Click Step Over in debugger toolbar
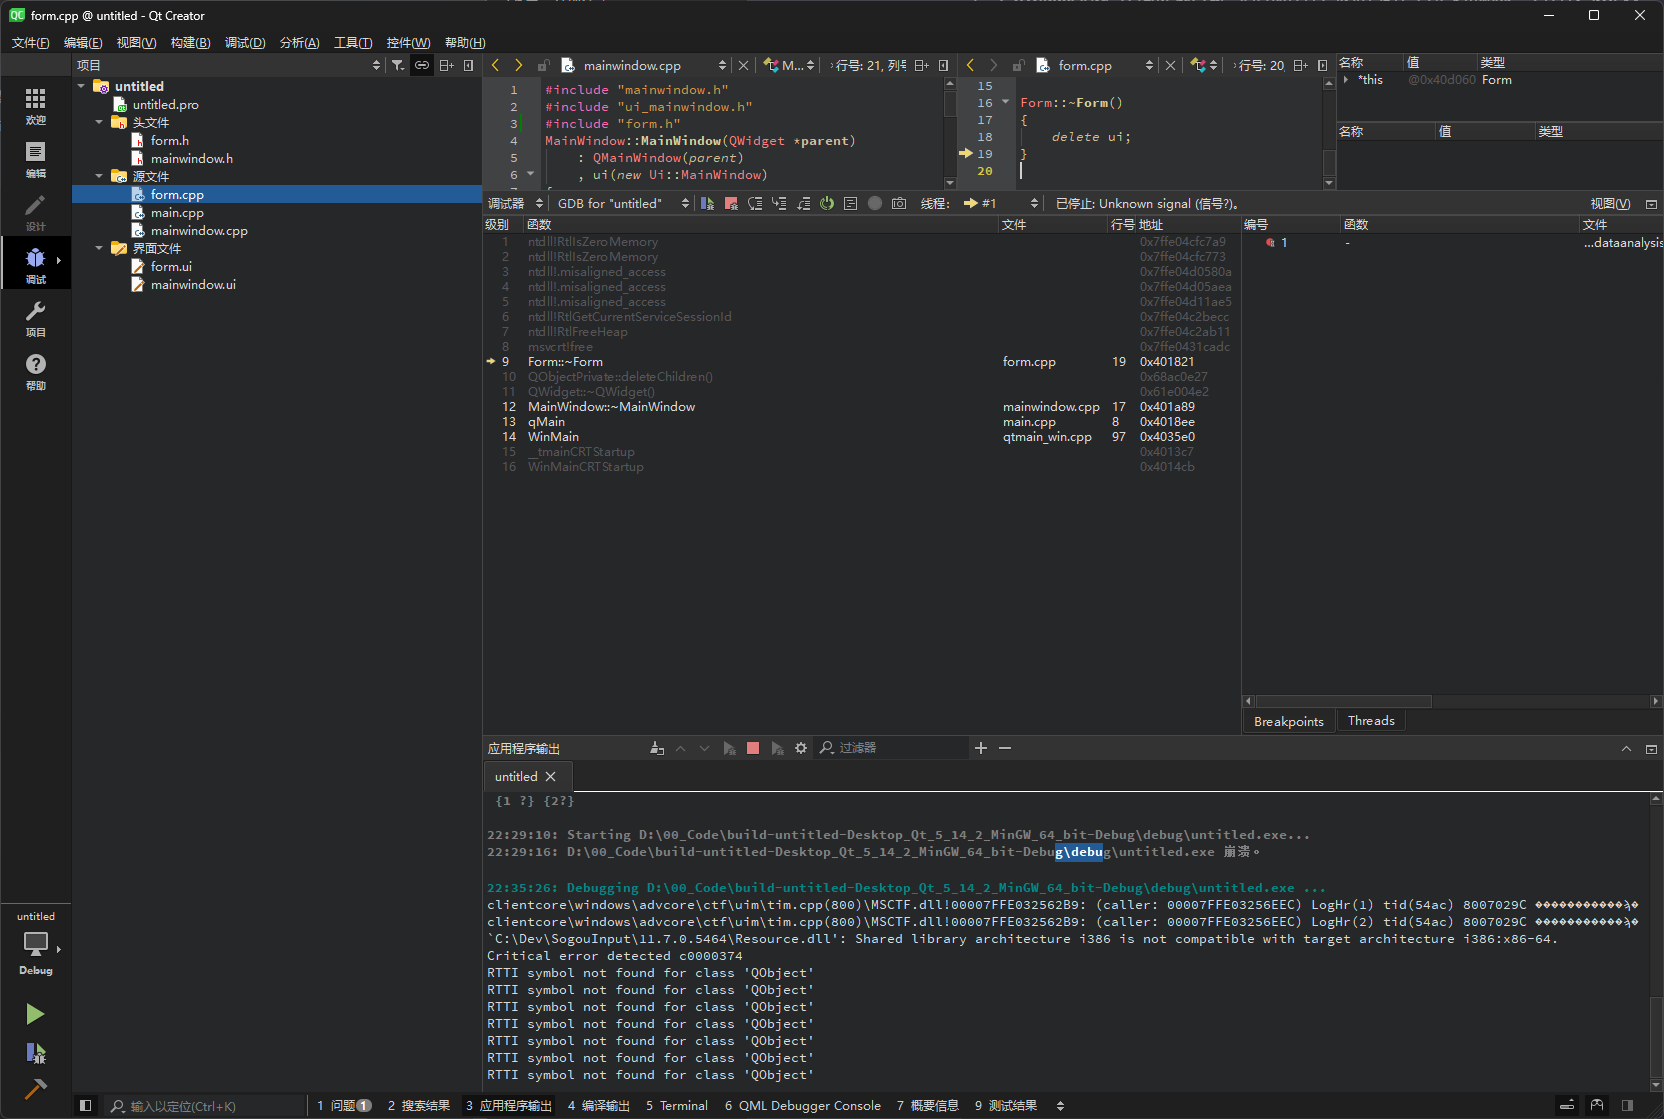 coord(755,203)
